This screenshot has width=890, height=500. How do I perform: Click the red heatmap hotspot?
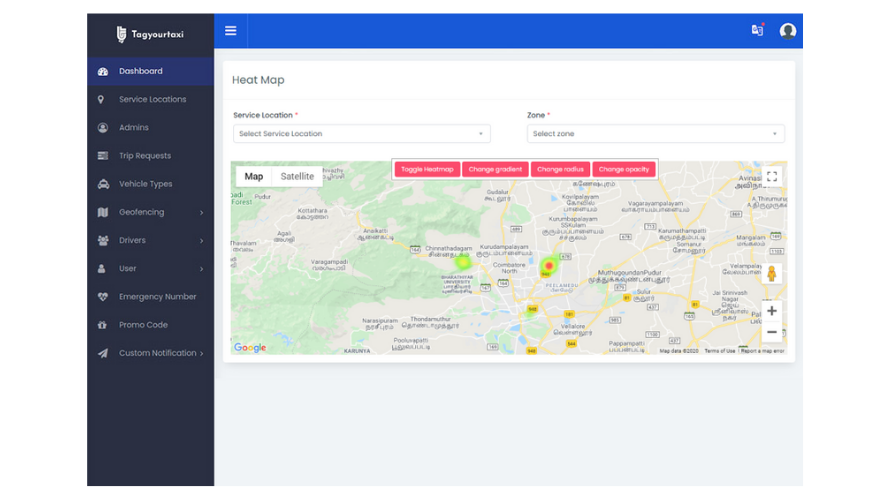click(549, 266)
